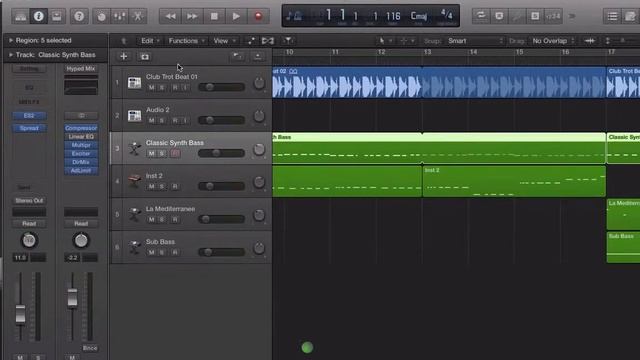Mute the Inst 2 track

point(151,187)
